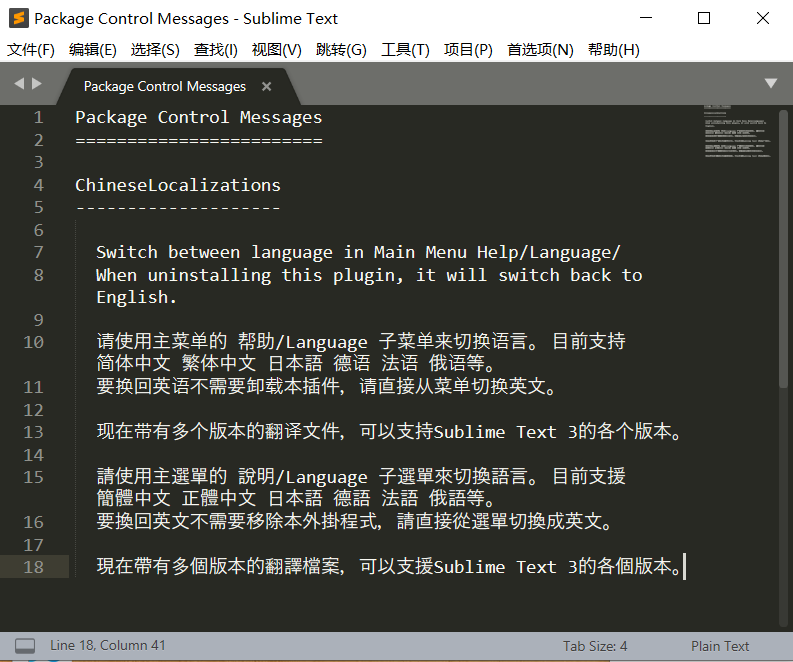Screen dimensions: 793x662
Task: Open the 项目(P) menu
Action: click(x=468, y=50)
